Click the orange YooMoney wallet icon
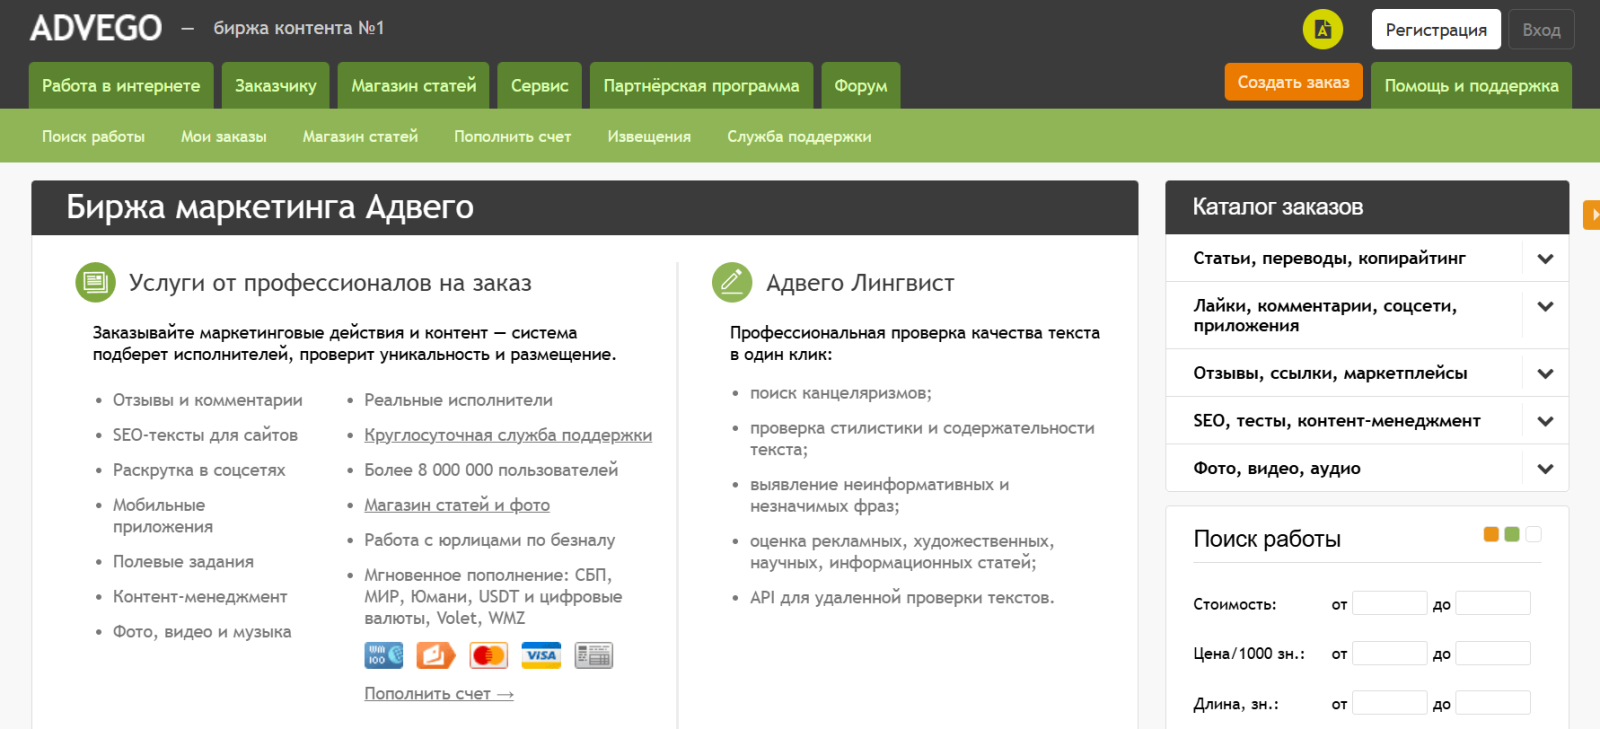Image resolution: width=1600 pixels, height=729 pixels. pyautogui.click(x=435, y=655)
